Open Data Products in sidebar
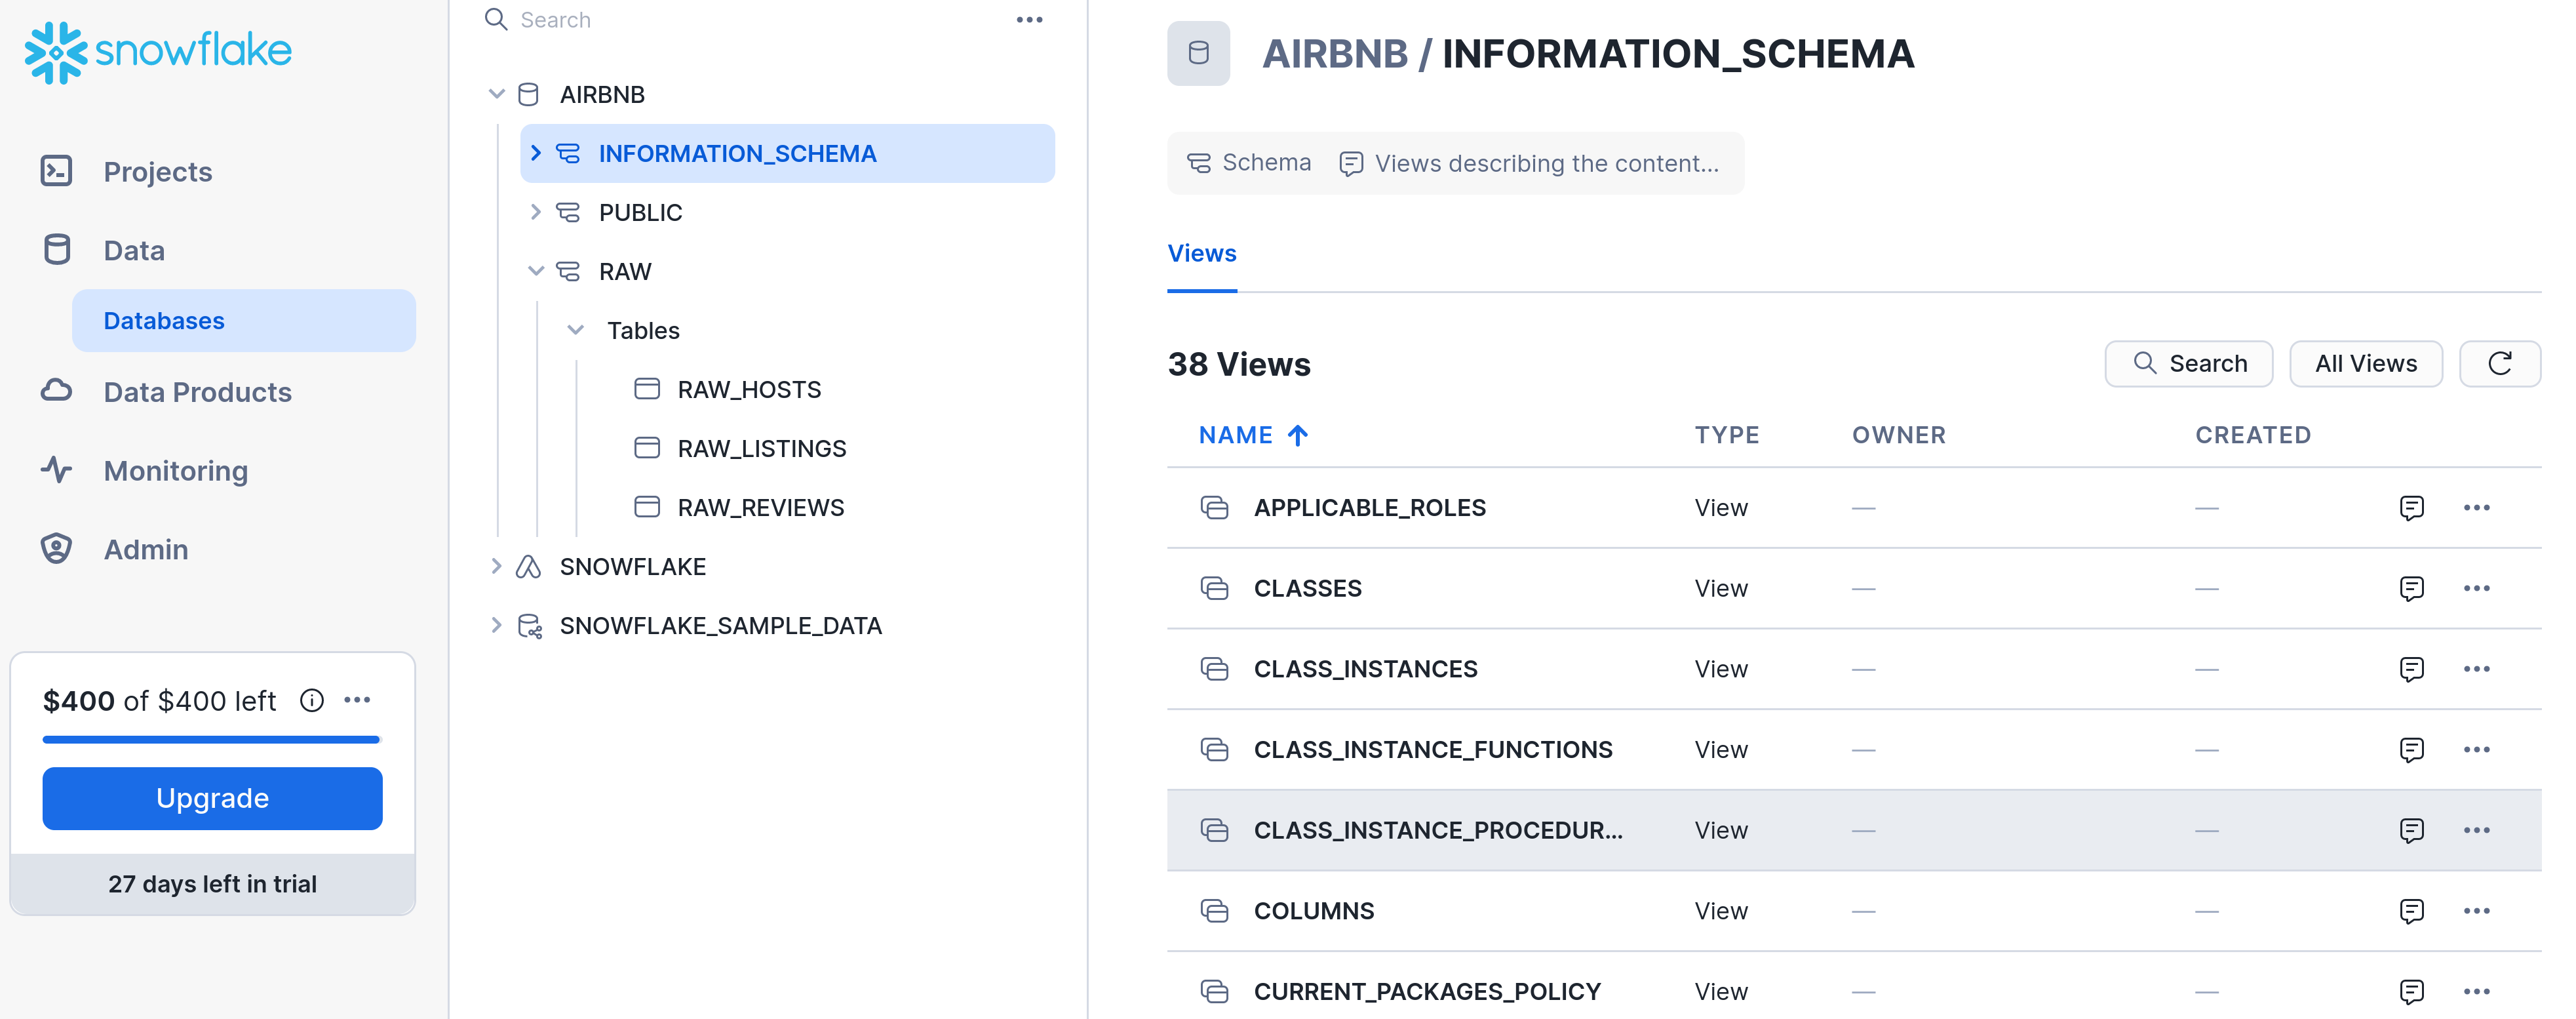 [x=197, y=392]
